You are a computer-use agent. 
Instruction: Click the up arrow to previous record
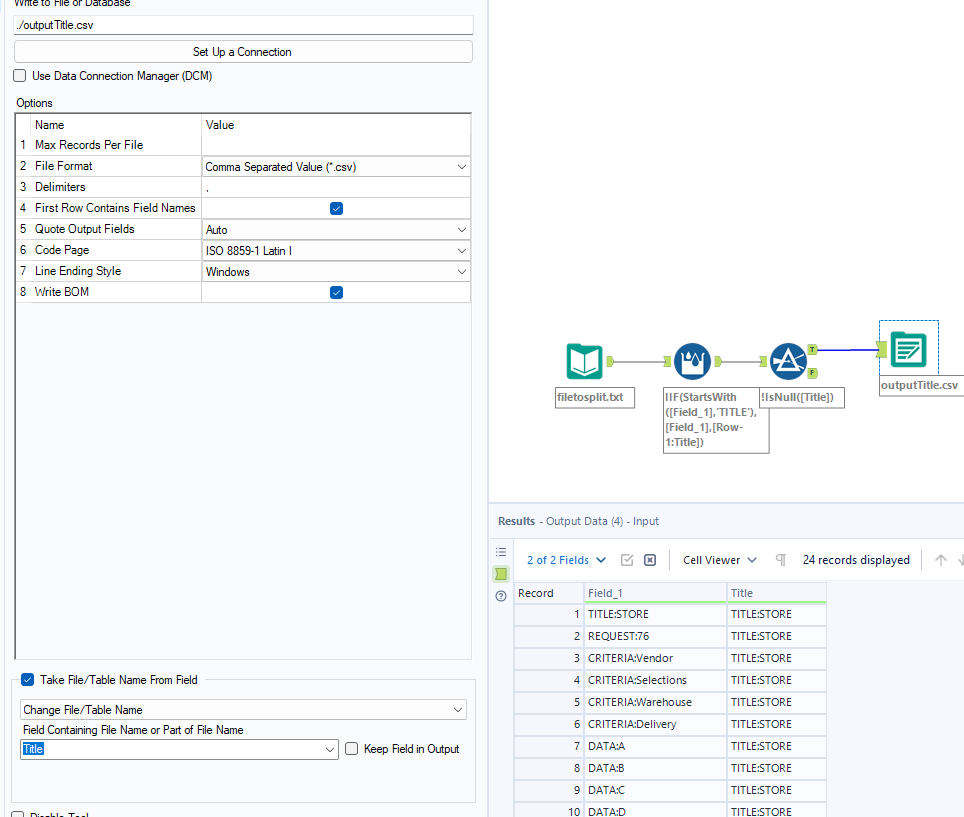point(940,560)
